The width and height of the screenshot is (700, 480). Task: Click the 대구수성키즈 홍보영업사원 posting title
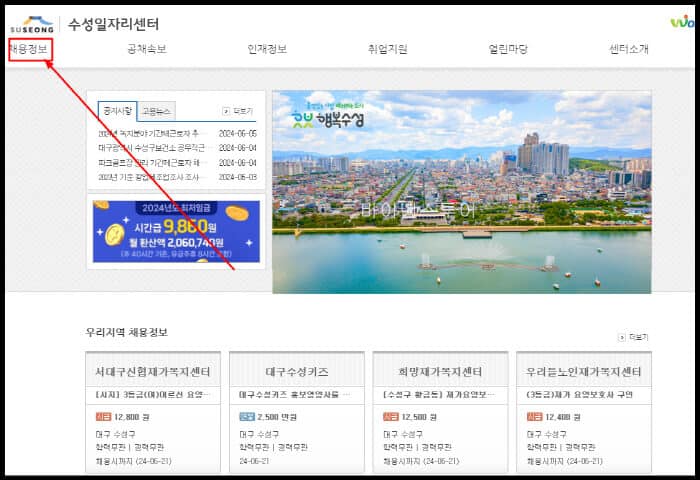coord(295,395)
